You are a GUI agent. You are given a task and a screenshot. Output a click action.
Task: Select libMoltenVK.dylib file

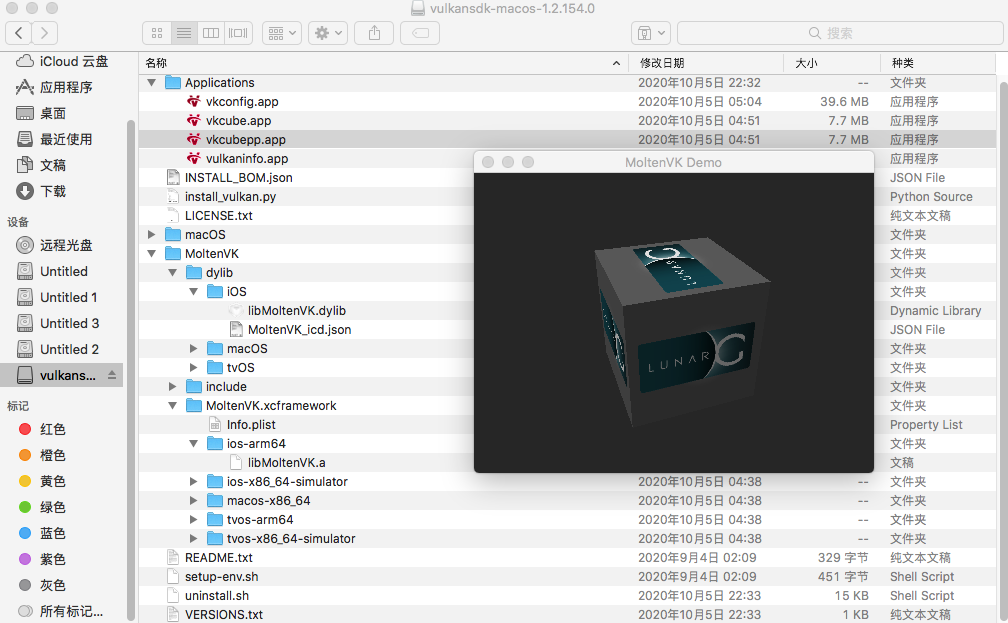(296, 311)
